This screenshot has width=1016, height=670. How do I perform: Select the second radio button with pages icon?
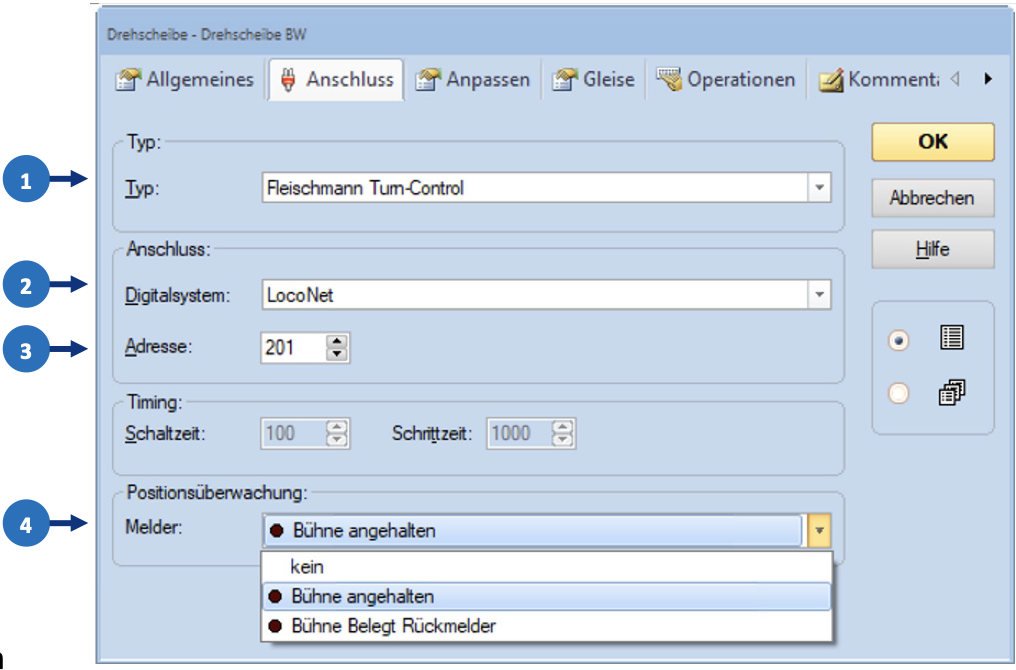(x=898, y=394)
